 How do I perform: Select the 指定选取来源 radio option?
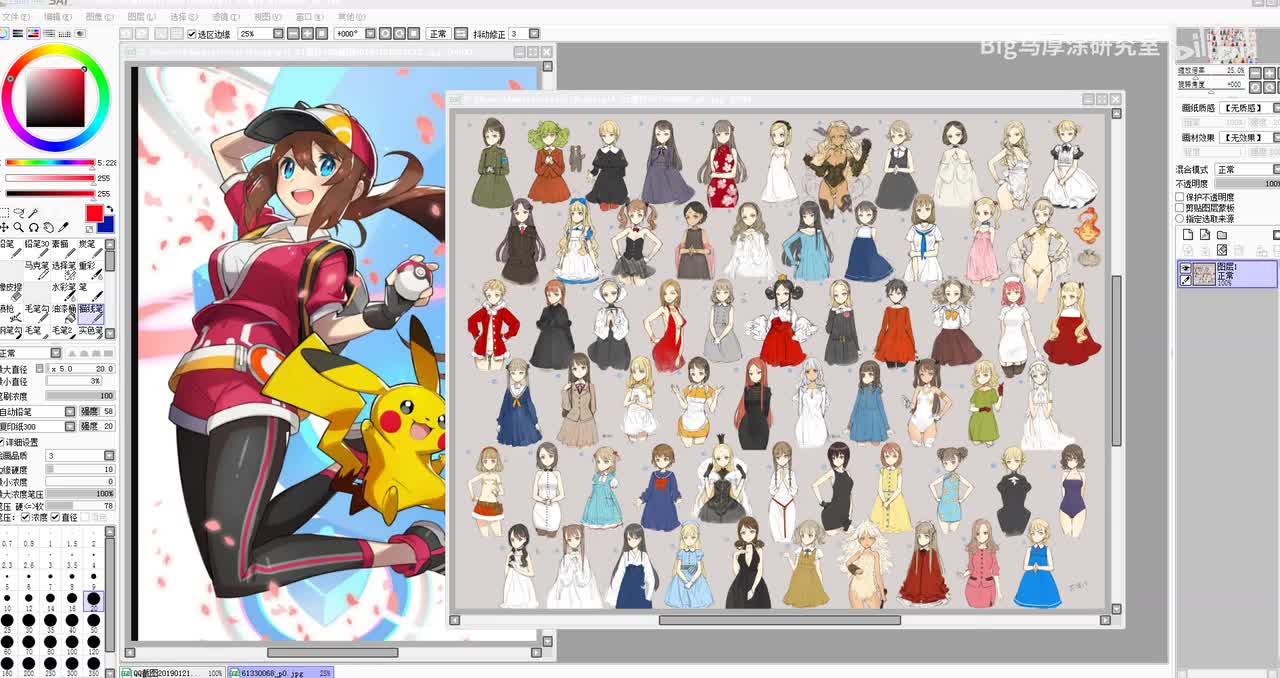tap(1180, 218)
